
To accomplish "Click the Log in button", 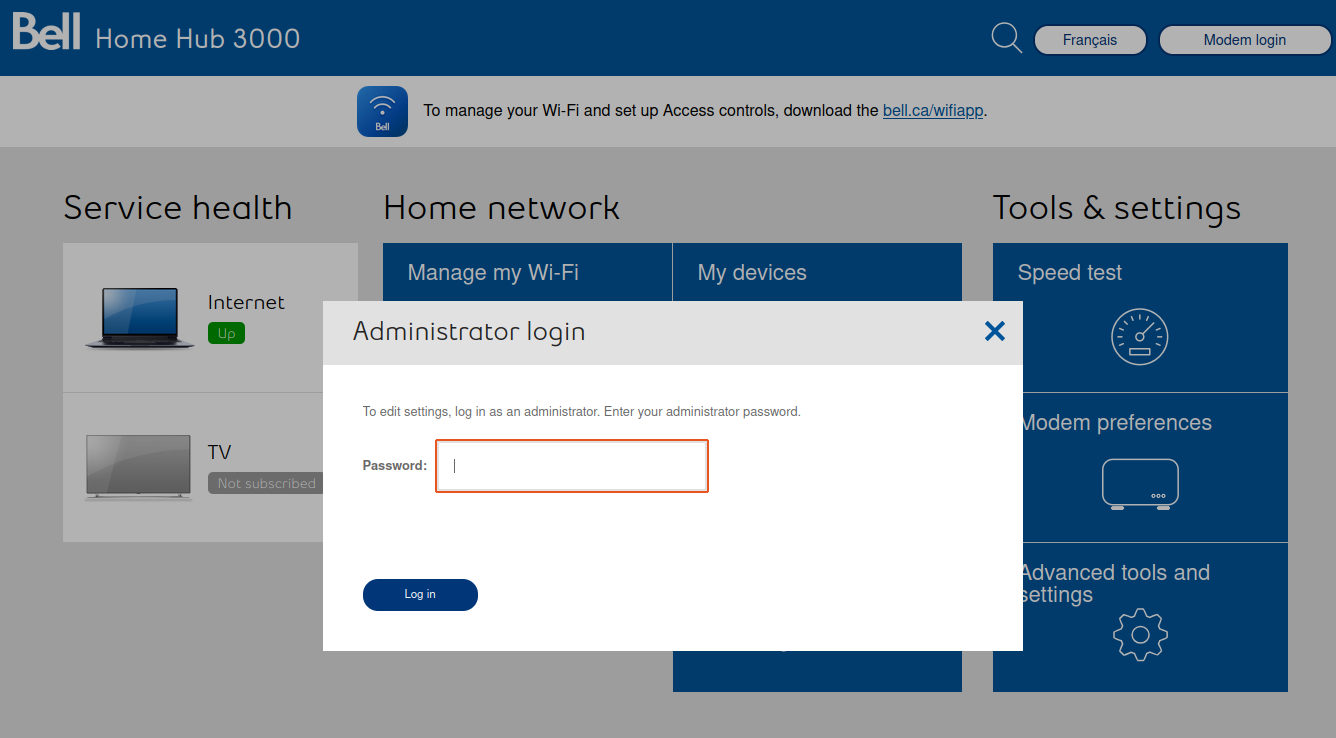I will [420, 594].
